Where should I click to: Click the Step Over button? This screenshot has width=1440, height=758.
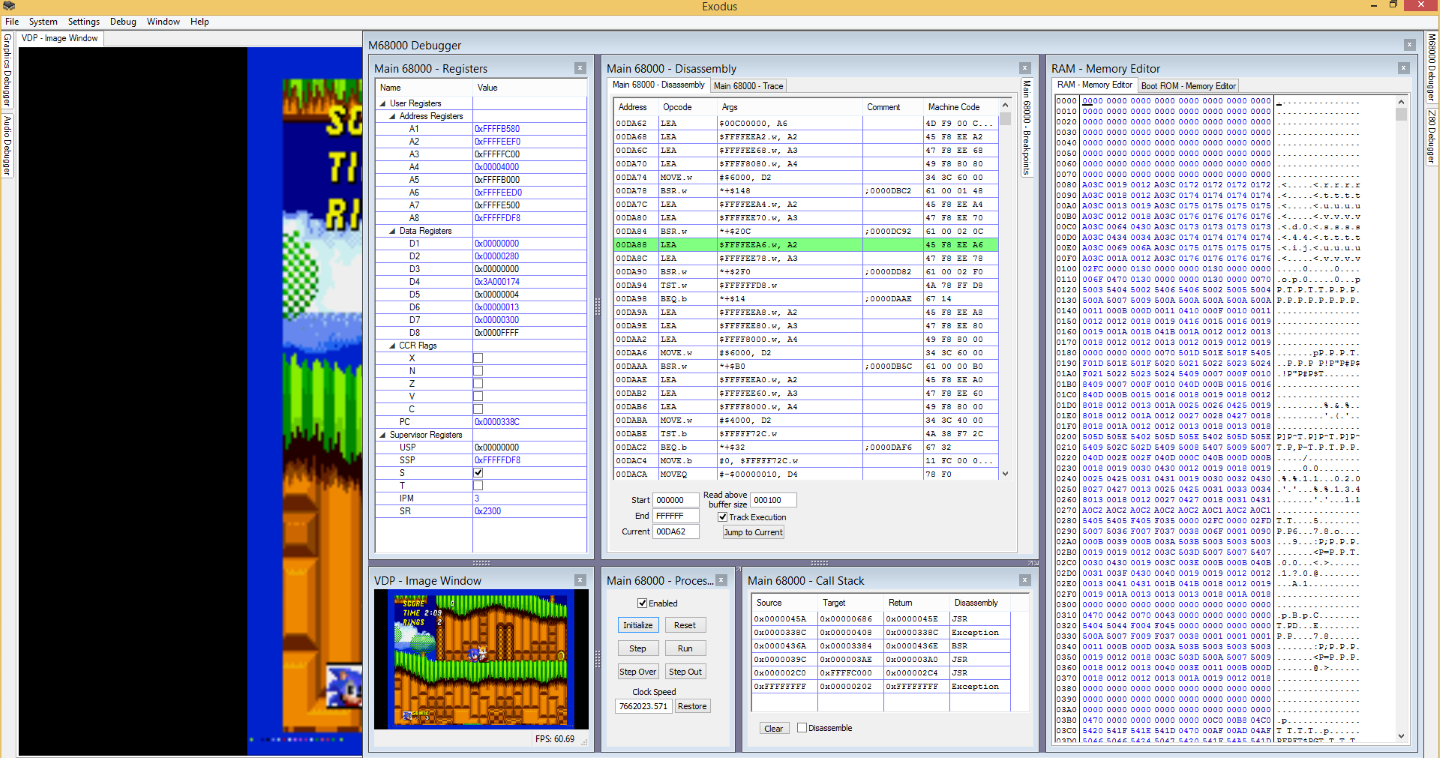(638, 672)
